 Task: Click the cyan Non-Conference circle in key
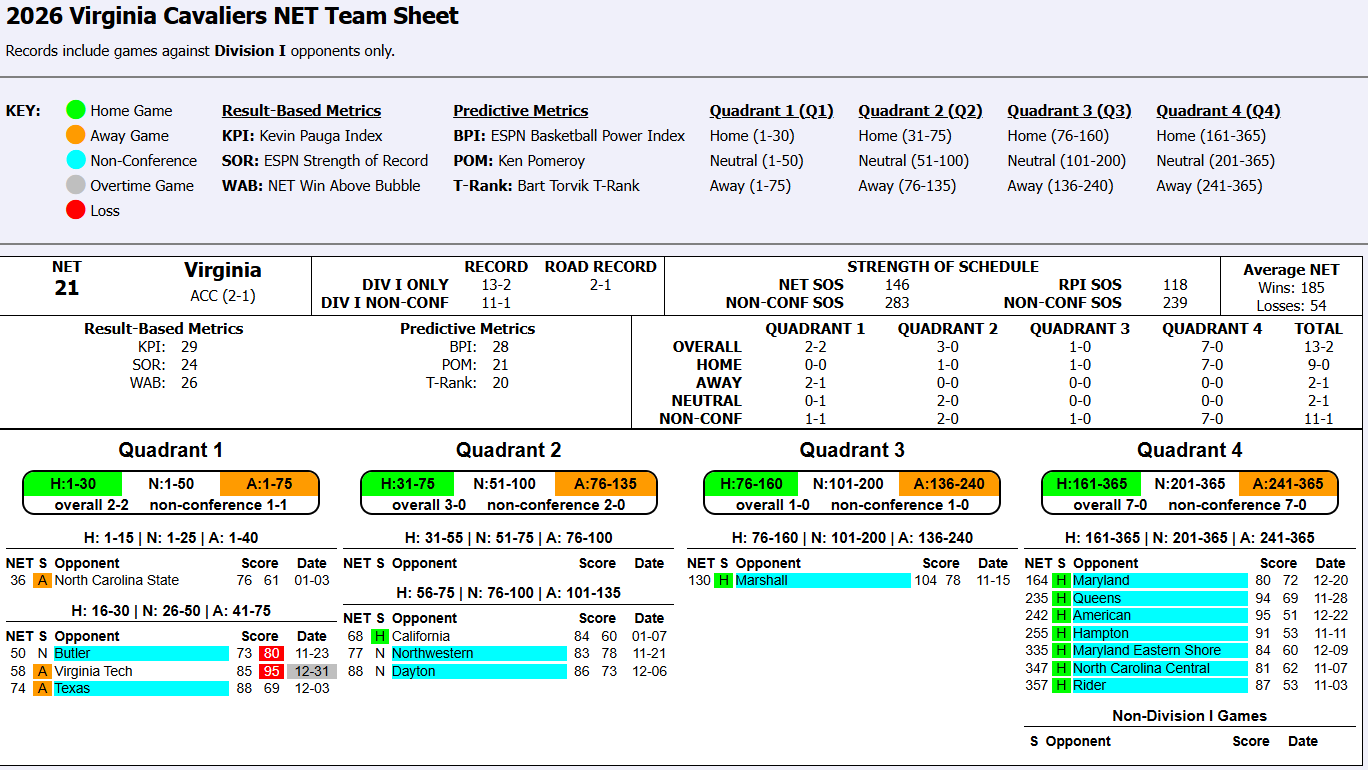(x=75, y=161)
